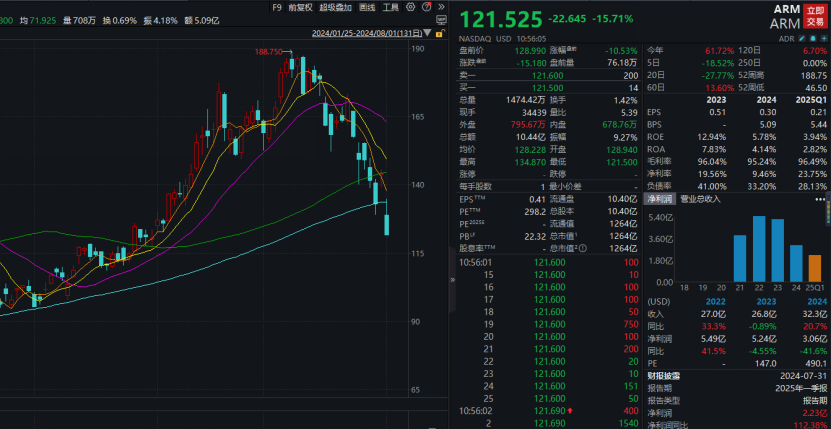Click the 总市值² info circle icon
Image resolution: width=831 pixels, height=429 pixels.
pyautogui.click(x=584, y=248)
